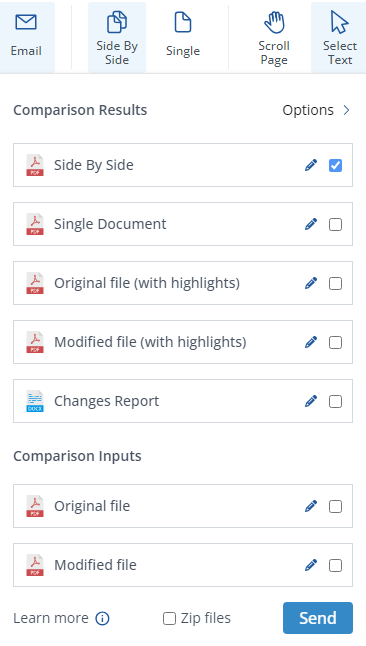Click pencil icon next to Changes Report
The image size is (366, 646).
pos(311,401)
